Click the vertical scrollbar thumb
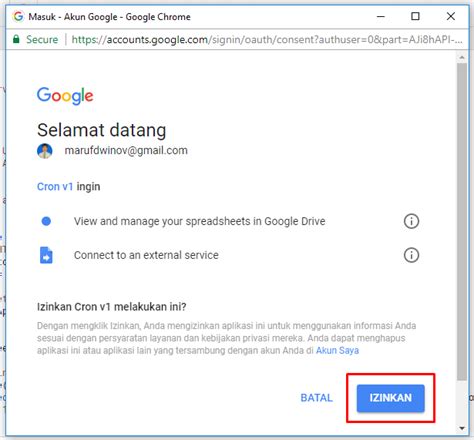The height and width of the screenshot is (440, 474). coord(462,222)
